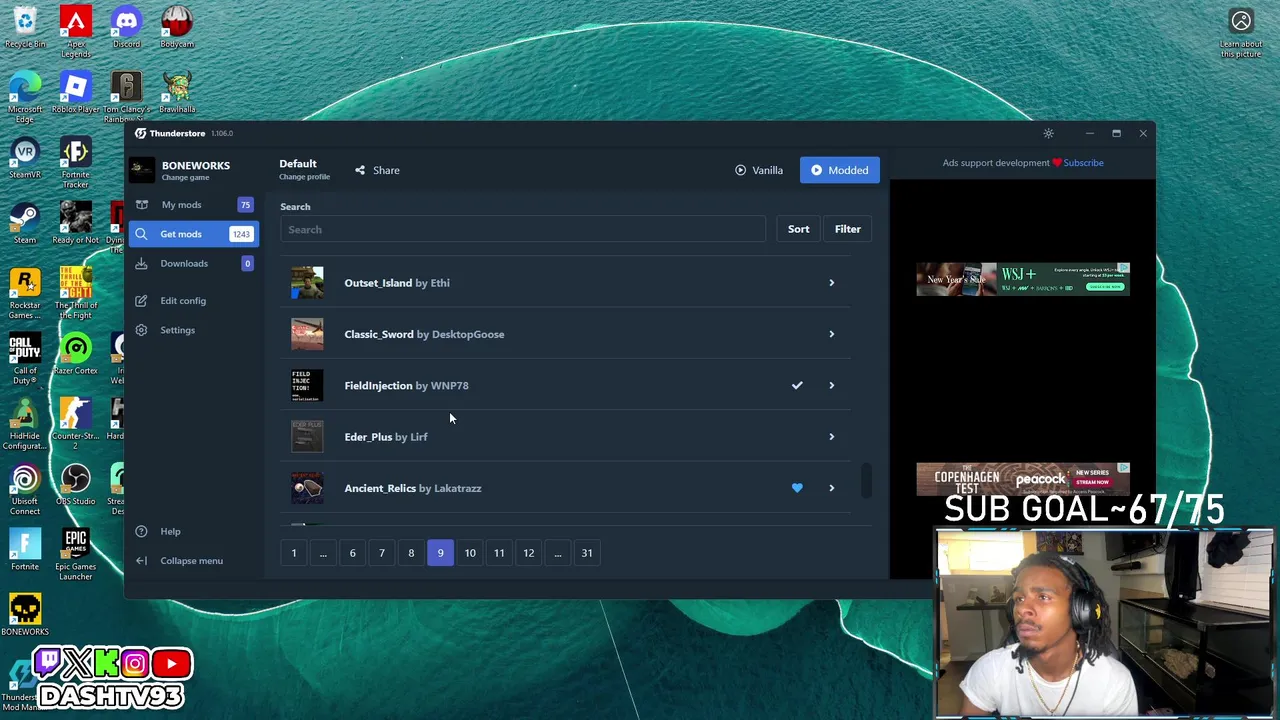
Task: Go to last page 31
Action: click(x=587, y=553)
